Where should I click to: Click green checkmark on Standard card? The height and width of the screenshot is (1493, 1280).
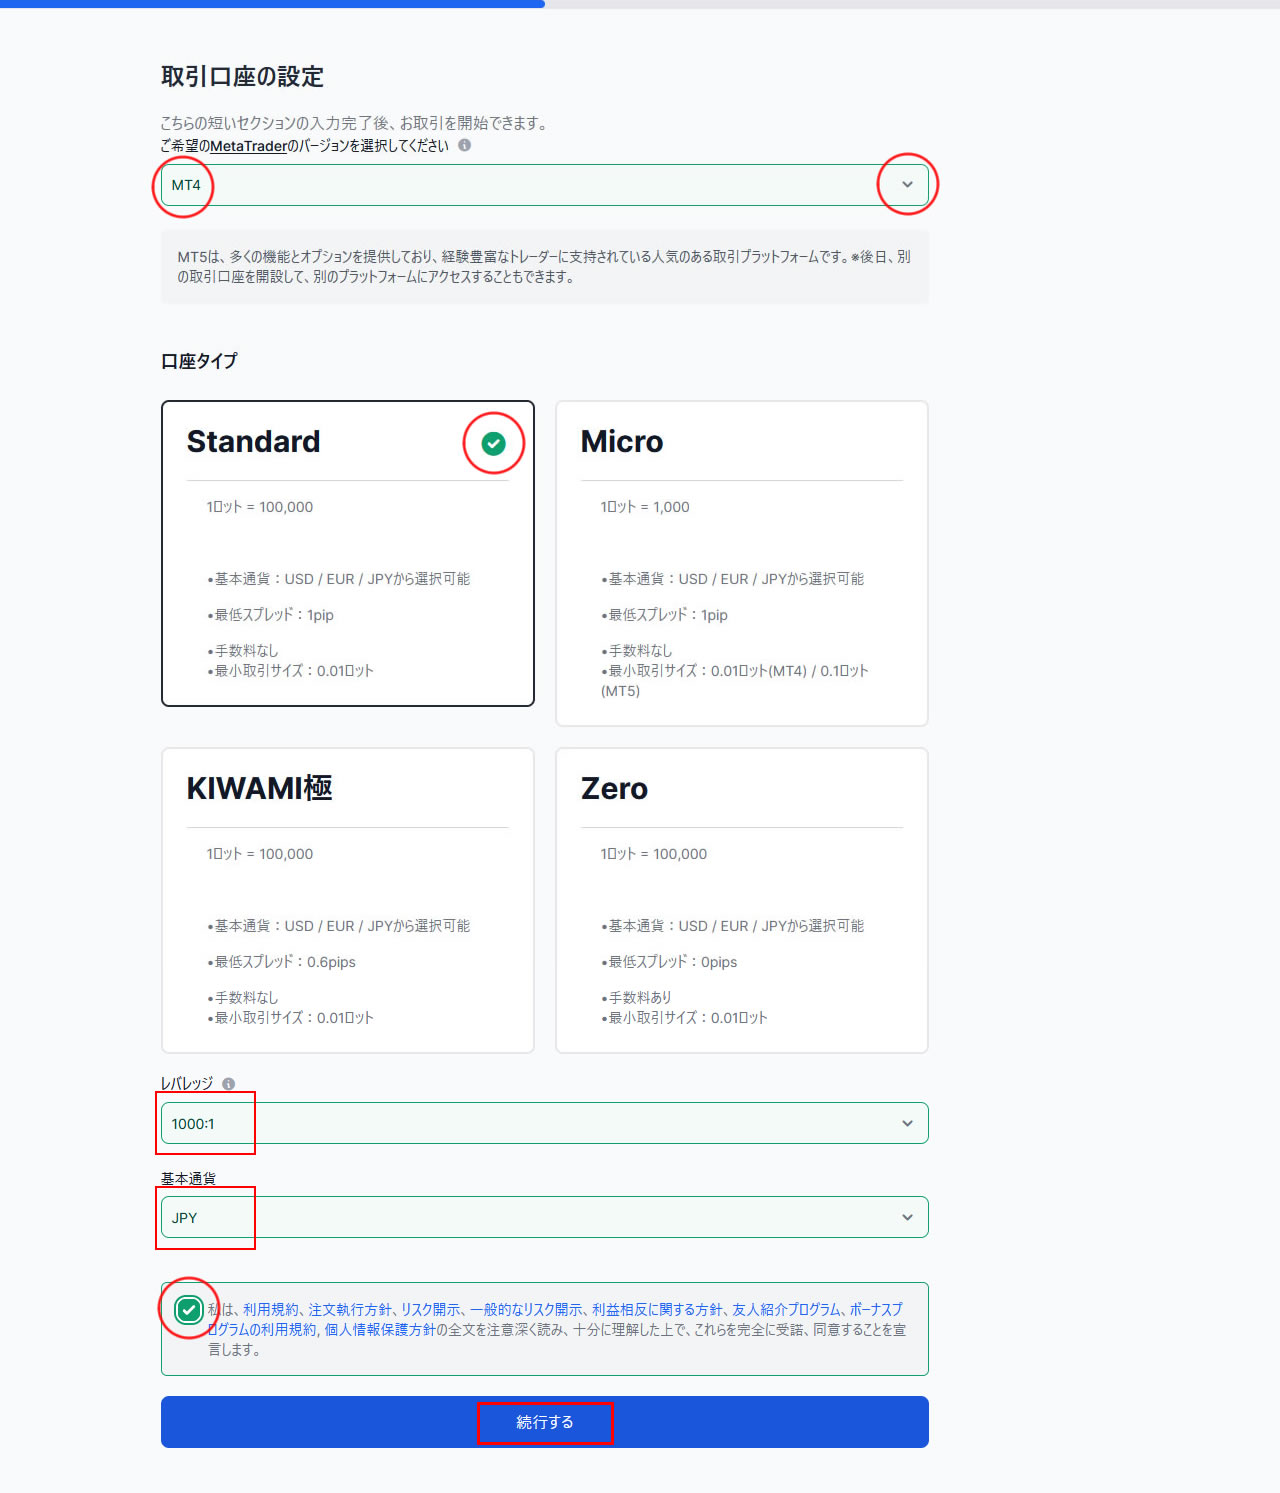point(493,443)
